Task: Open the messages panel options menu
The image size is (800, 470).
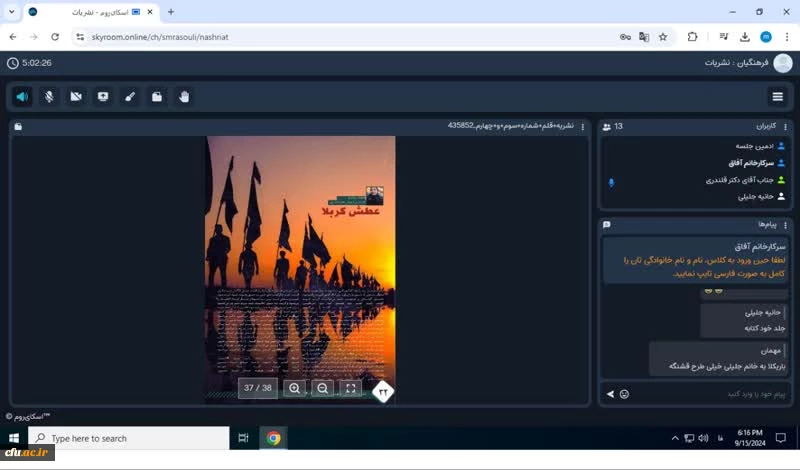Action: point(786,225)
